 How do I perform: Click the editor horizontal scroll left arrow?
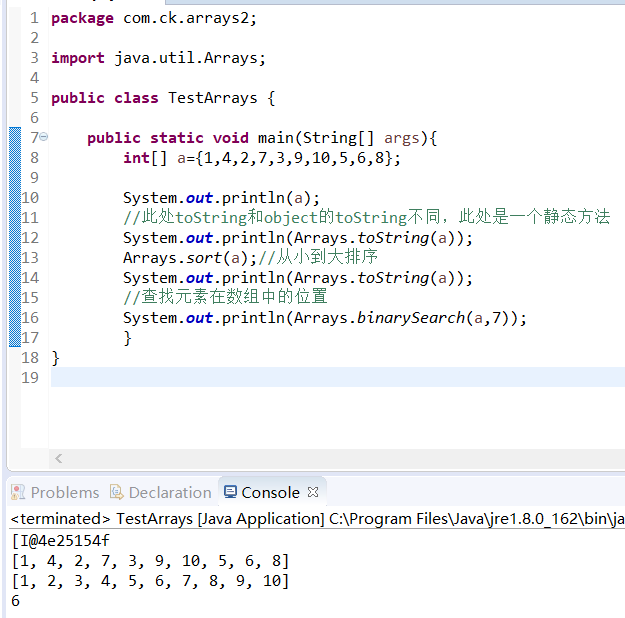coord(59,459)
